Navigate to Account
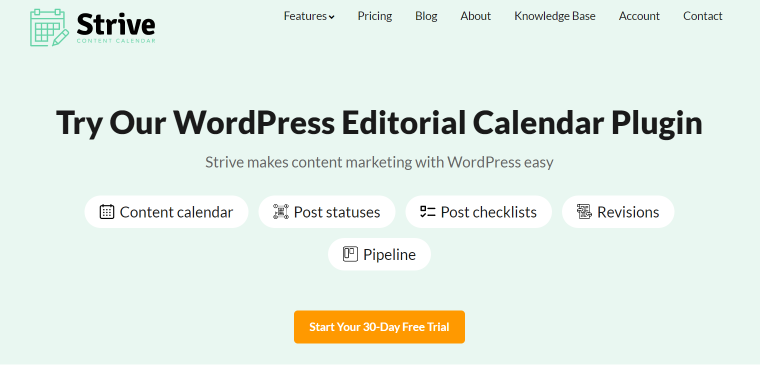760x365 pixels. coord(639,16)
